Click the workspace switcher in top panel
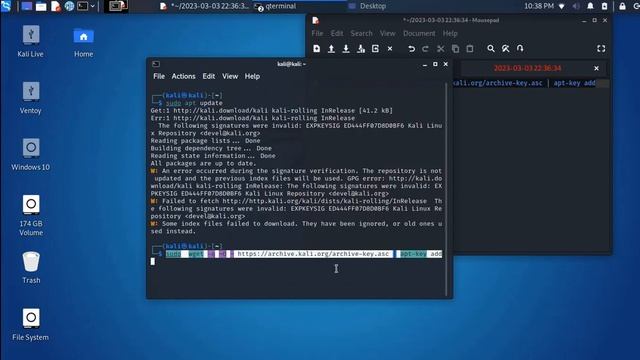This screenshot has width=640, height=360. point(116,6)
